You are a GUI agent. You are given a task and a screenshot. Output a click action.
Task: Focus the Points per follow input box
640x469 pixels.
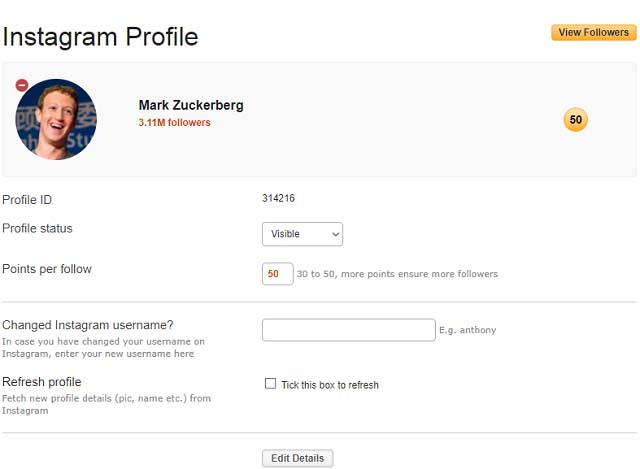point(278,273)
